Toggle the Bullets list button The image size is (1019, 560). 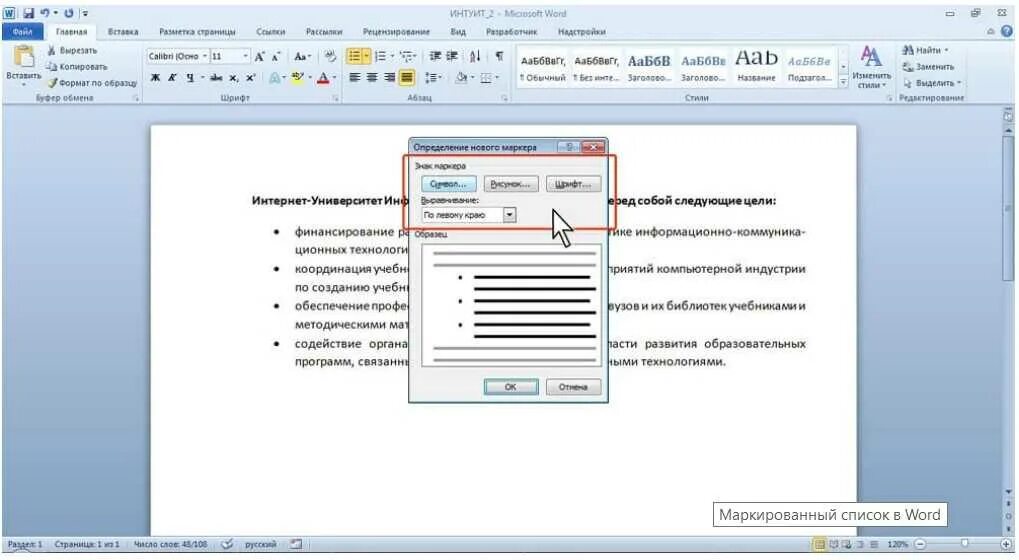354,57
